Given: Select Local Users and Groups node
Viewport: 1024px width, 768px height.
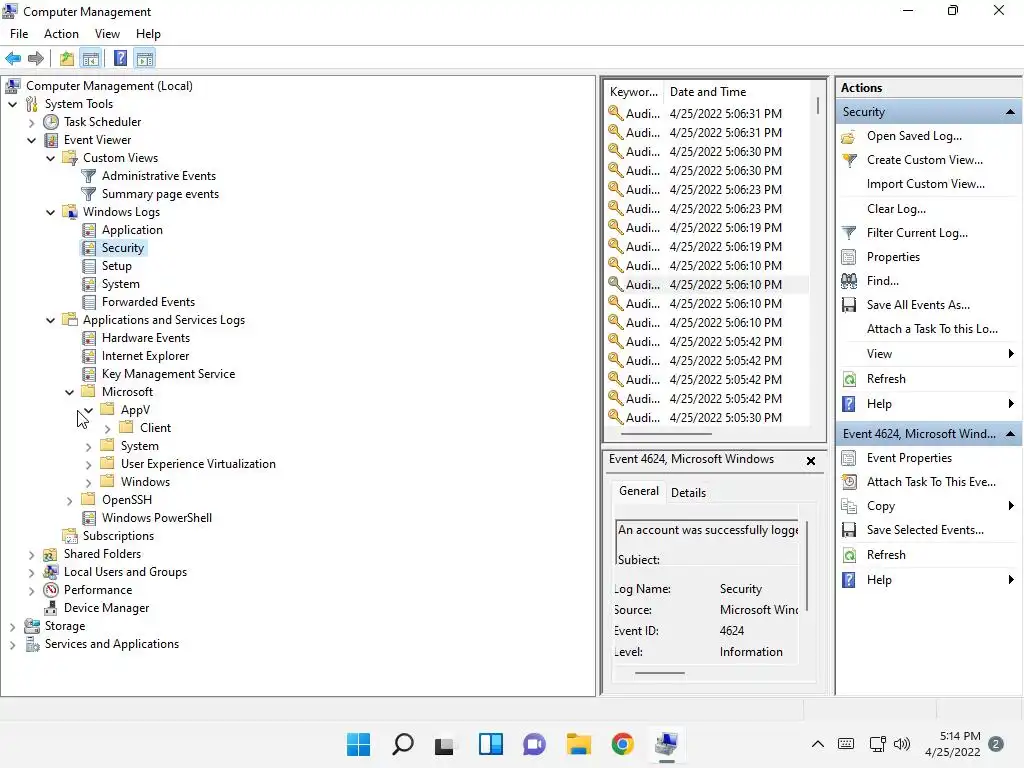Looking at the screenshot, I should pyautogui.click(x=125, y=572).
